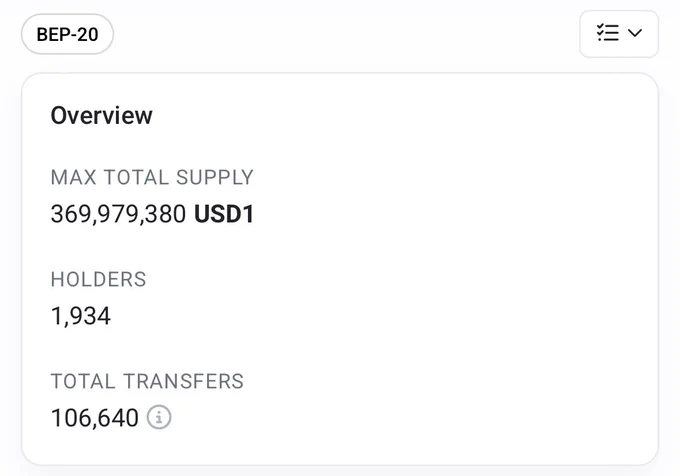Click blank area between BEP-20 badge and dropdown
This screenshot has width=680, height=476.
coord(346,34)
